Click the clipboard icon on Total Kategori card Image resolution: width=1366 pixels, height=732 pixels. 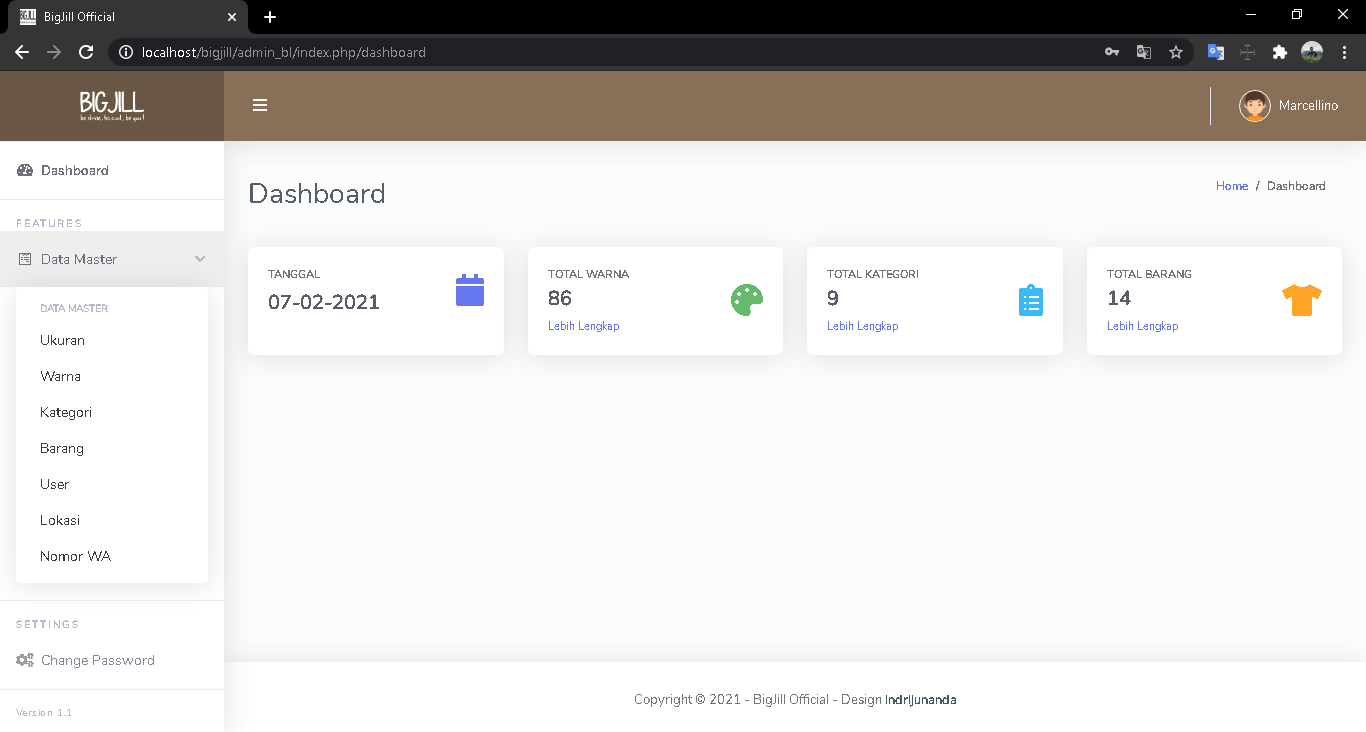pyautogui.click(x=1031, y=301)
